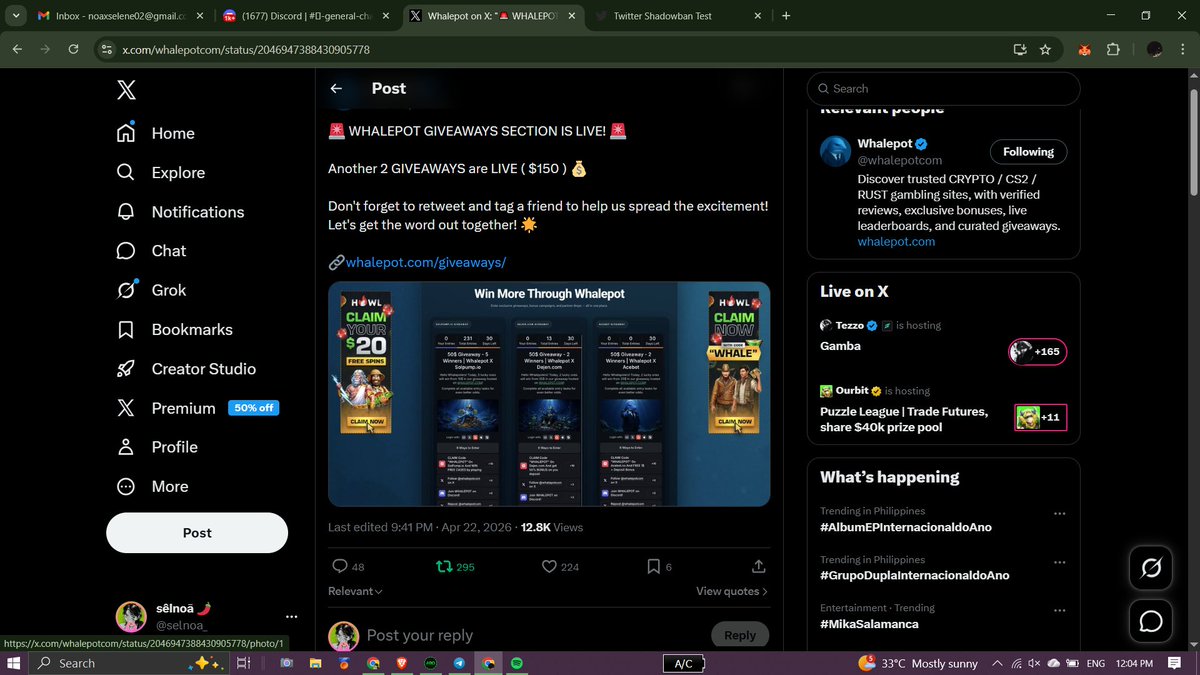Switch to the Discord tab
1200x675 pixels.
[305, 16]
